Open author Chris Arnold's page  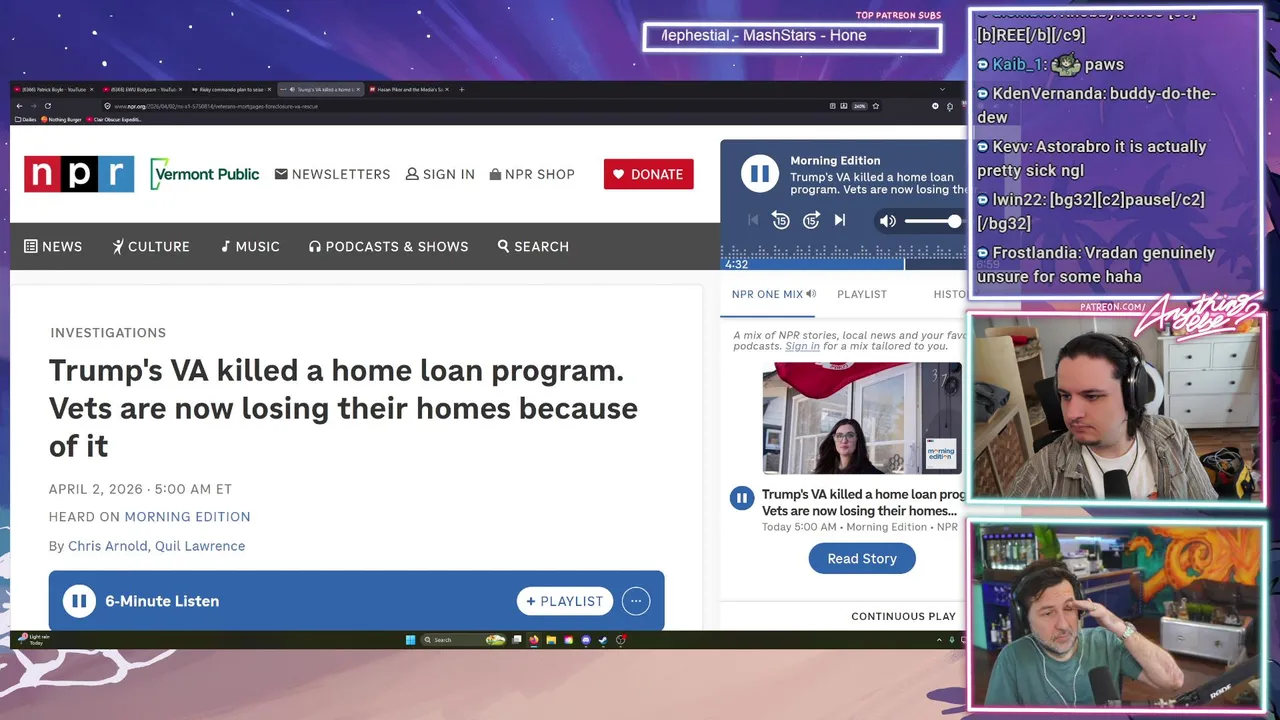[x=108, y=546]
